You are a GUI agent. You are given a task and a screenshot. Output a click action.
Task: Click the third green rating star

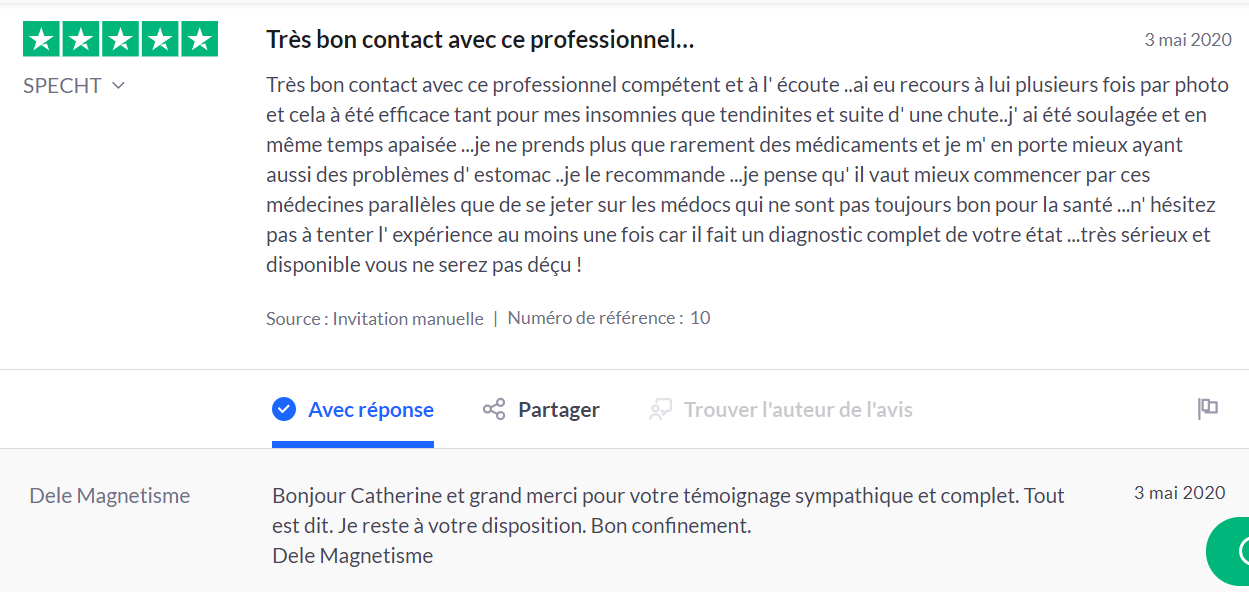121,39
